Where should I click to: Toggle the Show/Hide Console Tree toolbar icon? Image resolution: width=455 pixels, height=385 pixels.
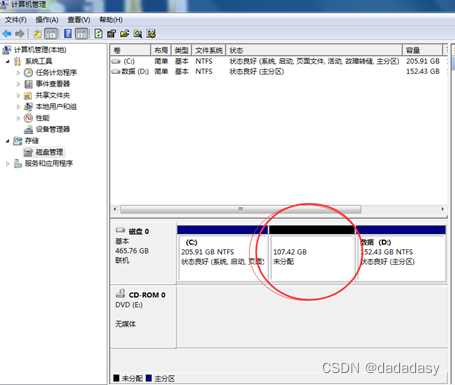pyautogui.click(x=51, y=34)
